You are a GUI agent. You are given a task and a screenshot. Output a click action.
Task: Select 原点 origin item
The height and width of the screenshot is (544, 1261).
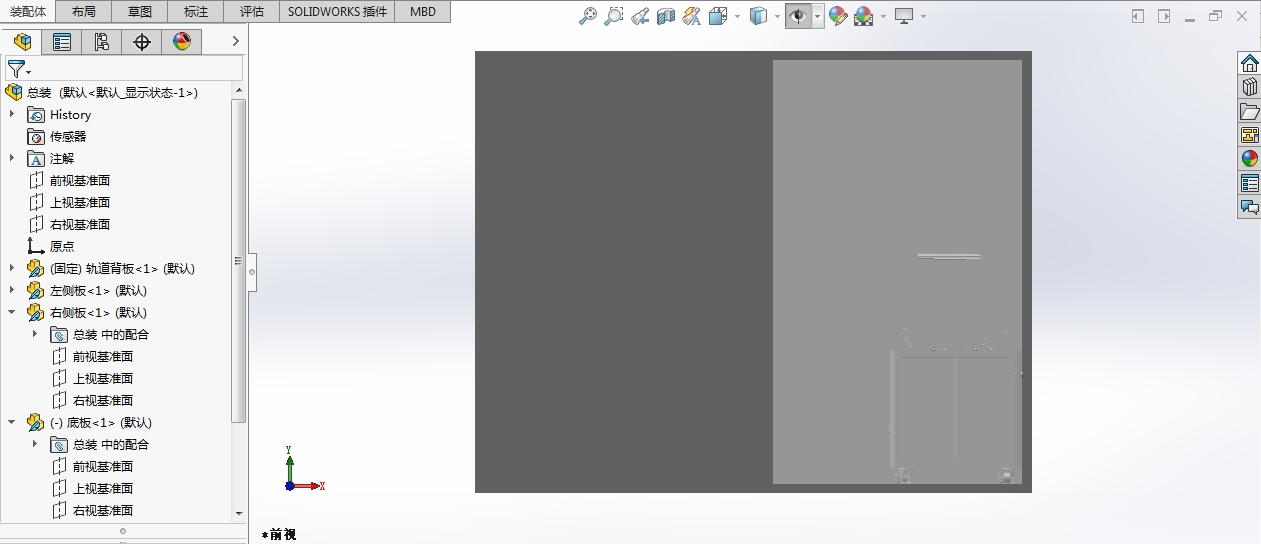(x=62, y=246)
